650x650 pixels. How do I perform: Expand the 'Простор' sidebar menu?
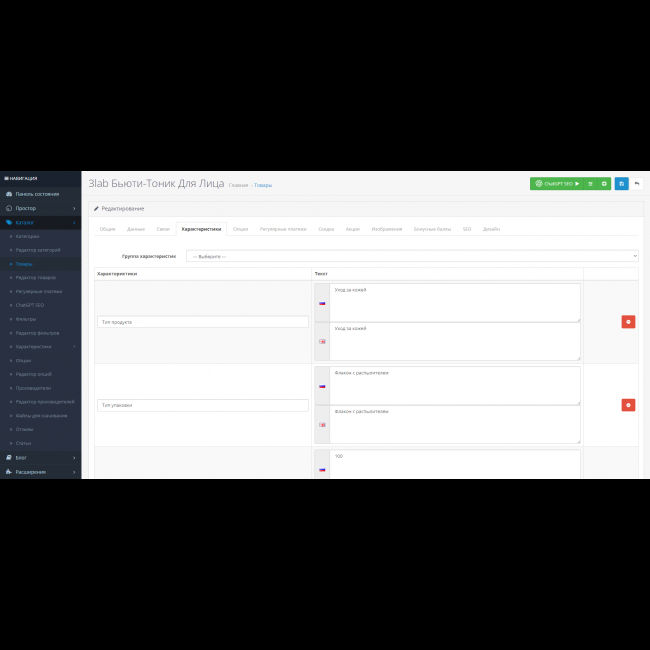coord(40,208)
